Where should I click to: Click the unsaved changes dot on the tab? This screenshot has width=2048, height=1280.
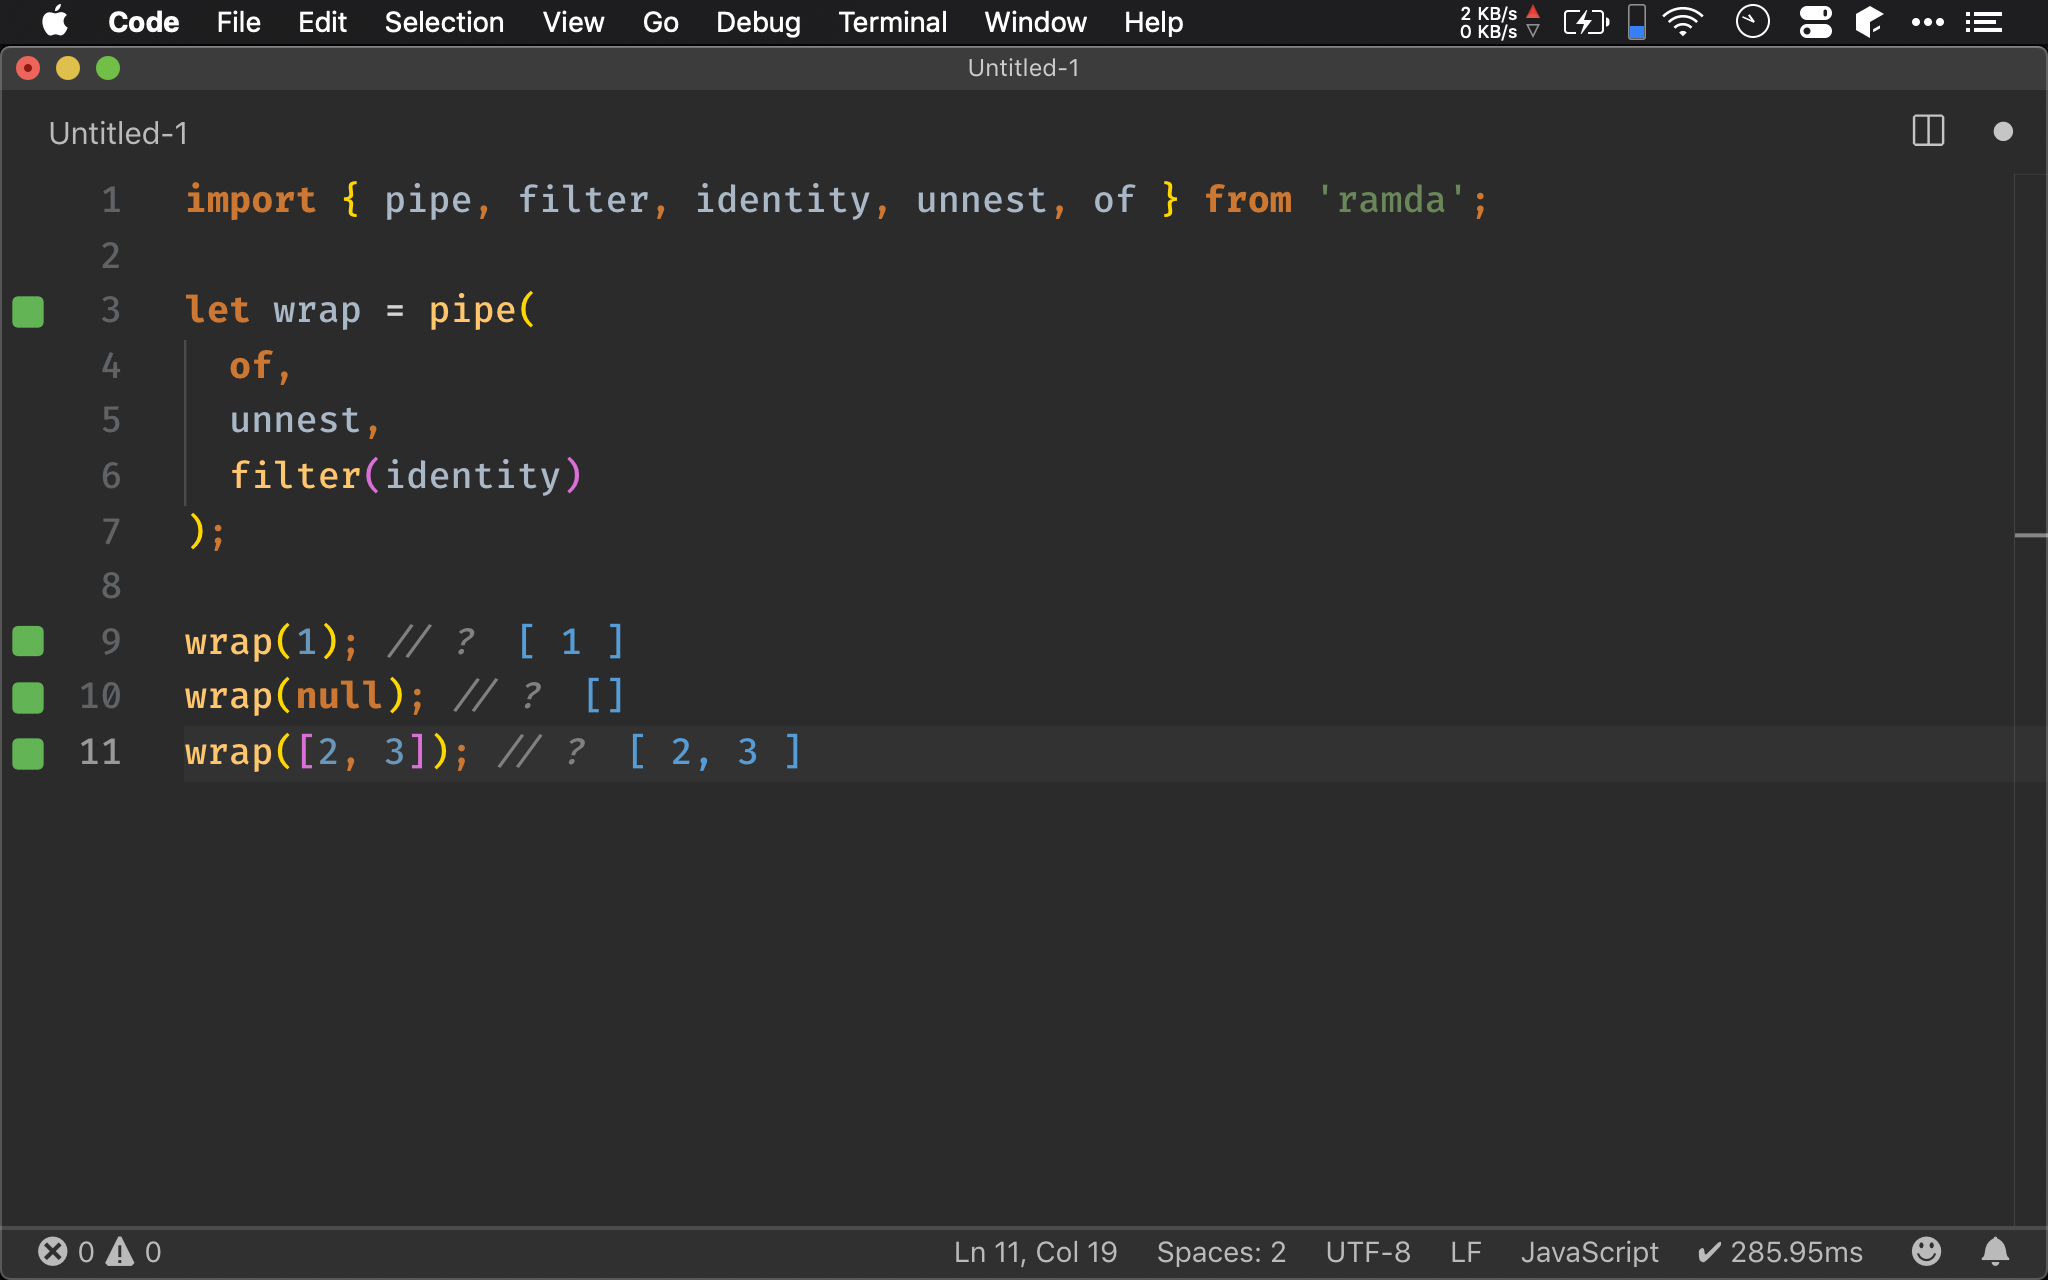click(x=2002, y=132)
